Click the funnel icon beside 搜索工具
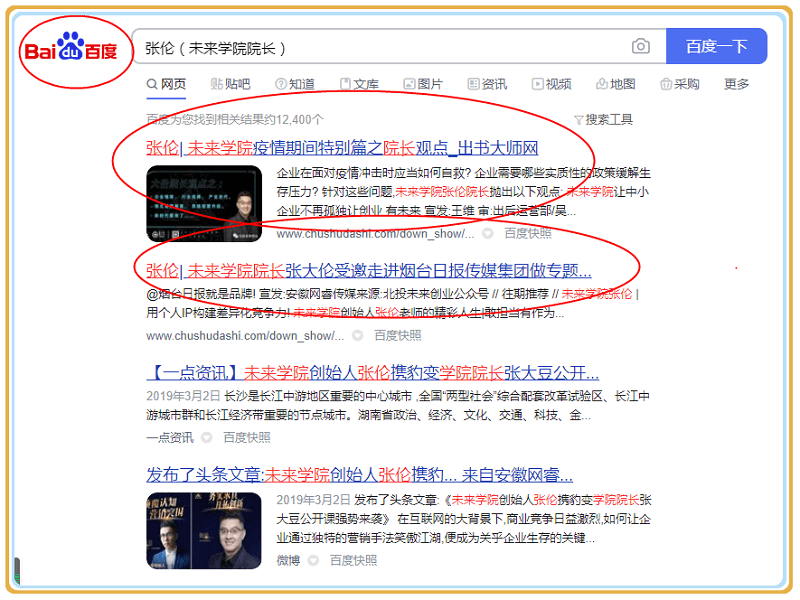The height and width of the screenshot is (600, 800). (x=578, y=120)
